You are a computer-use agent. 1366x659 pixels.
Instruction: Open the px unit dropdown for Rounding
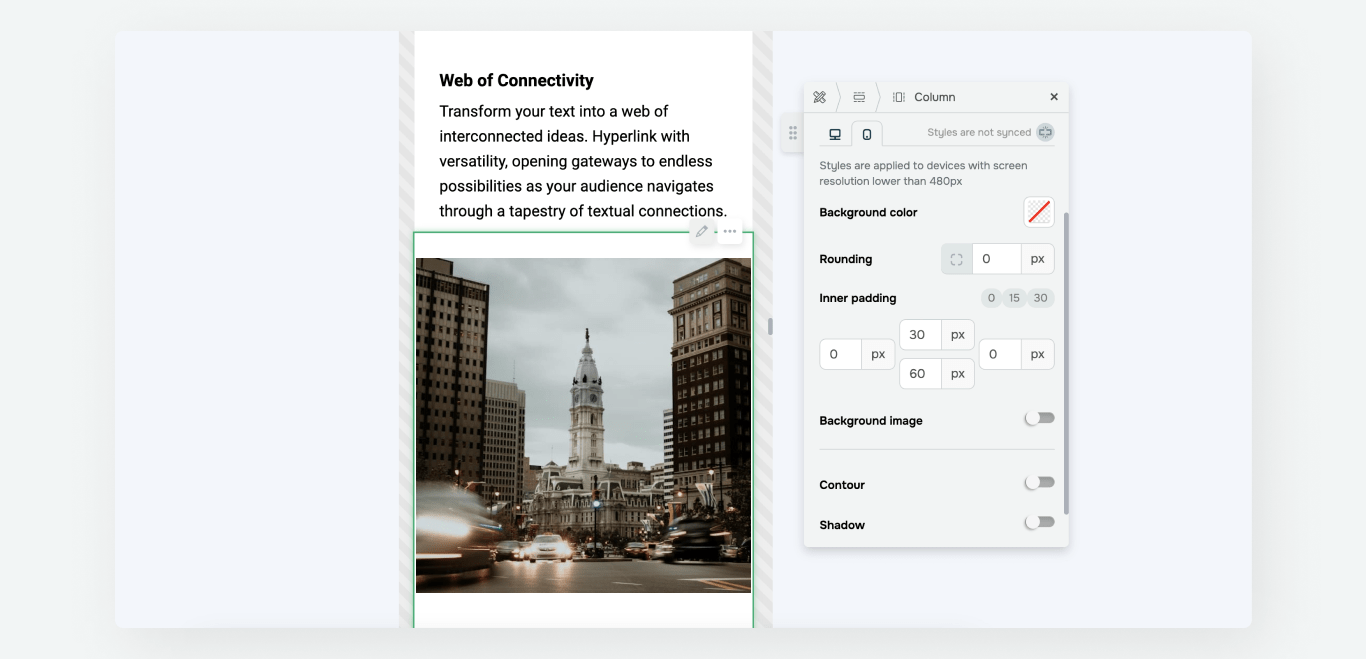(x=1037, y=259)
